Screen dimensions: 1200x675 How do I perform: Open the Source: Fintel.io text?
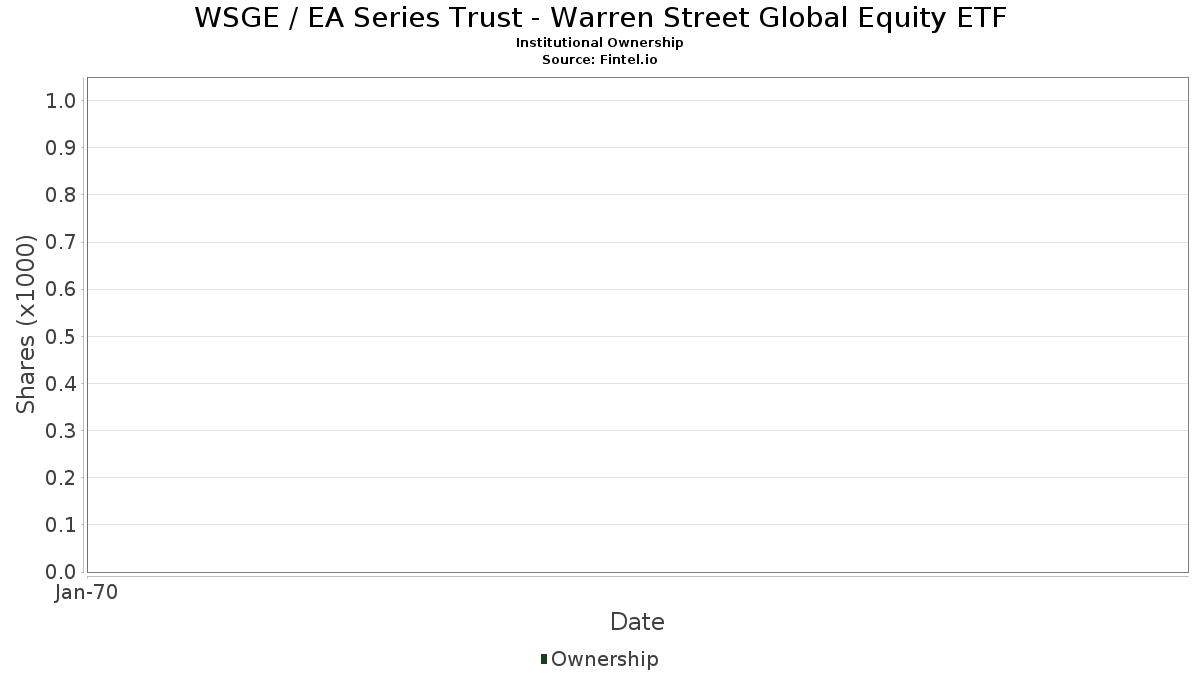[x=600, y=60]
